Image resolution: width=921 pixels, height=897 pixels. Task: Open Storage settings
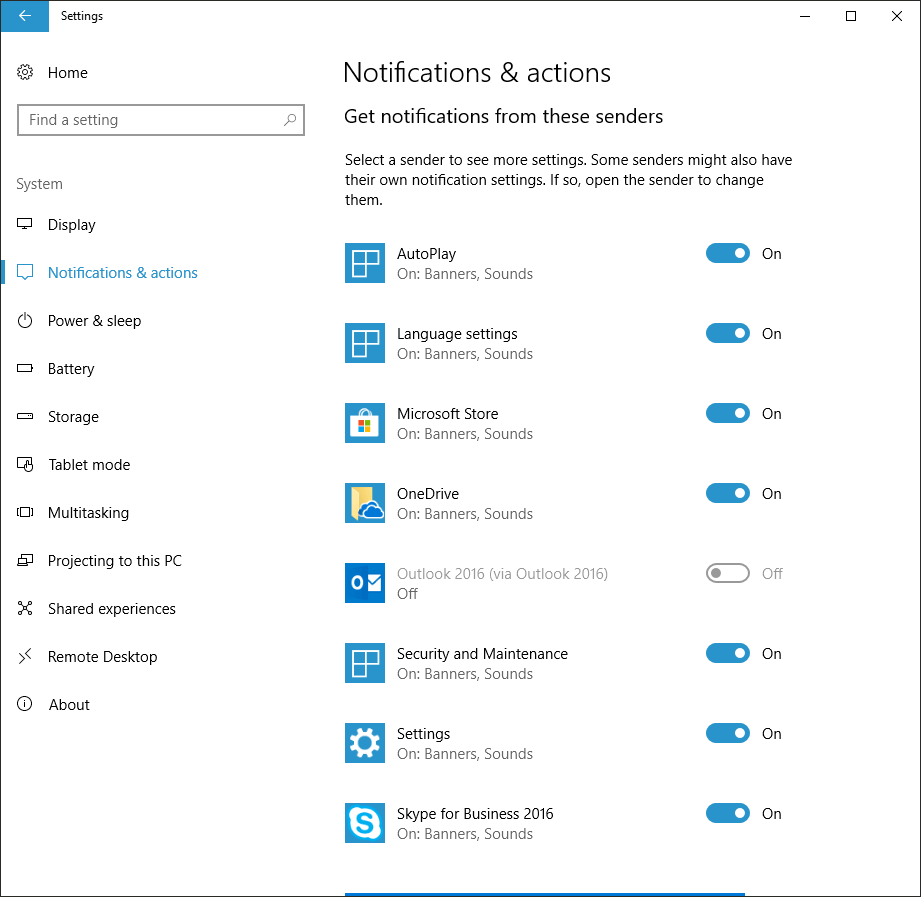click(x=73, y=416)
